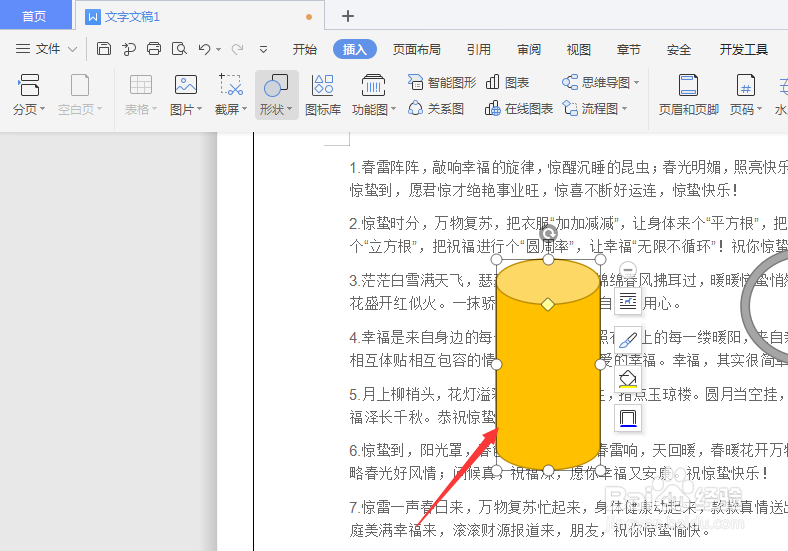This screenshot has height=551, width=788.
Task: Expand the Undo history dropdown arrow
Action: pos(218,49)
